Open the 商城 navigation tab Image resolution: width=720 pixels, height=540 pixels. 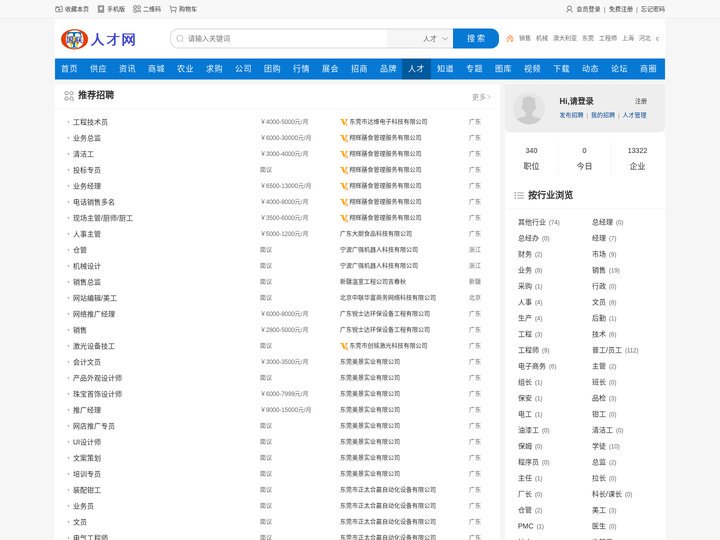click(156, 69)
